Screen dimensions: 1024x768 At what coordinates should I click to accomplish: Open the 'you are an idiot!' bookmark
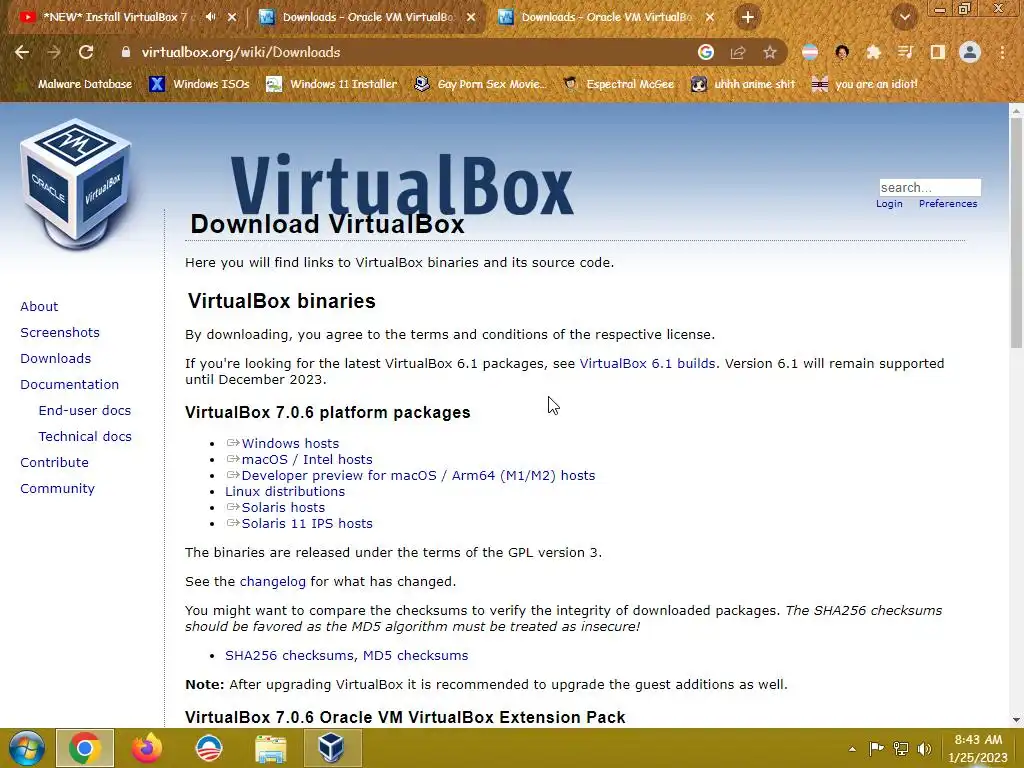[865, 84]
